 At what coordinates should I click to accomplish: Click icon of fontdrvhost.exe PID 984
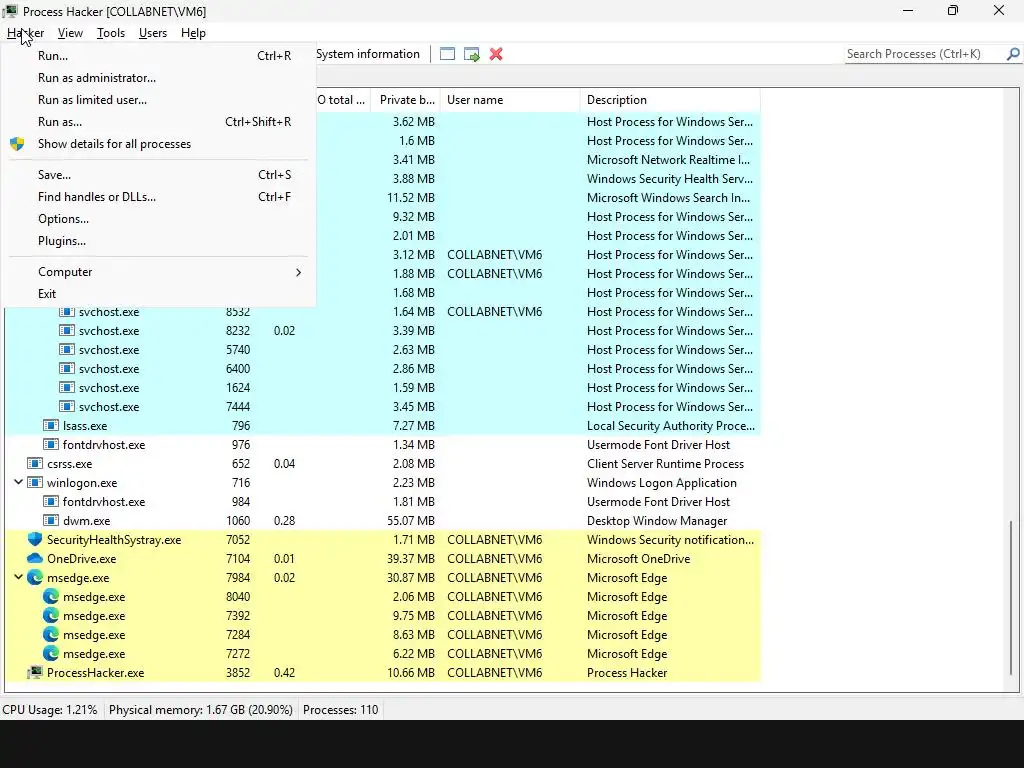tap(51, 502)
